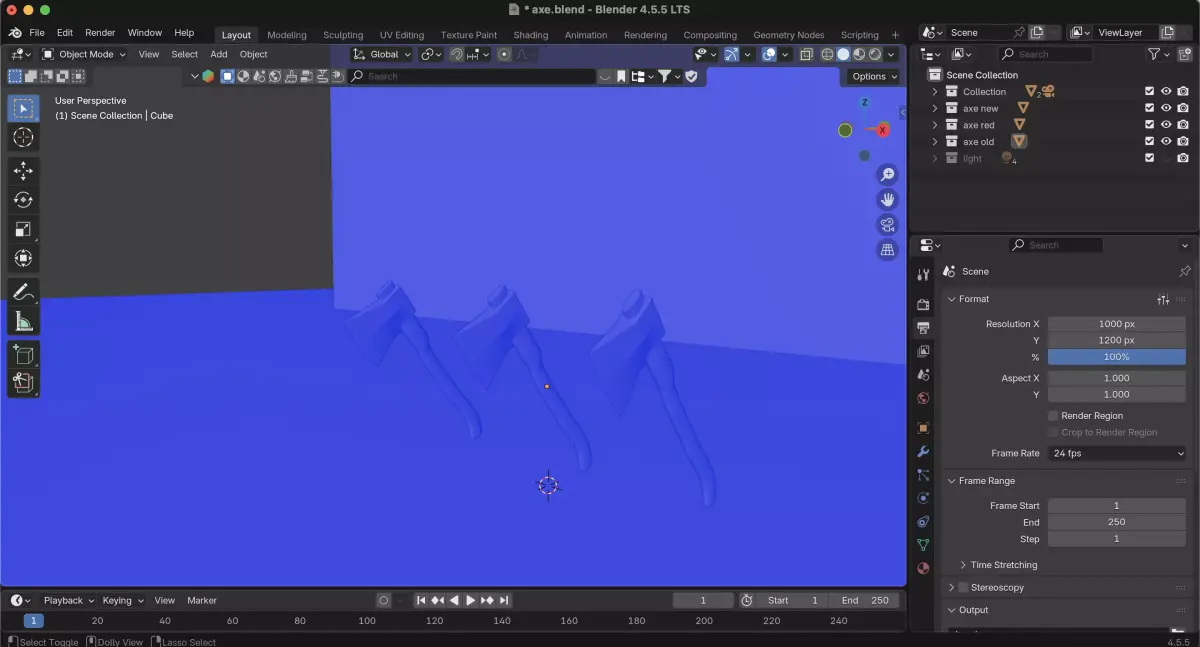Open the Material properties tab
Viewport: 1200px width, 647px height.
923,568
